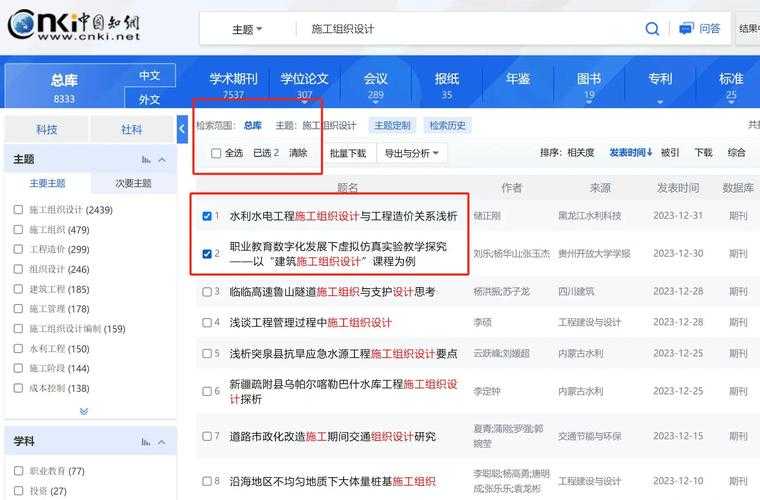Check result 3 checkbox
Screen dimensions: 760x500
click(x=207, y=292)
